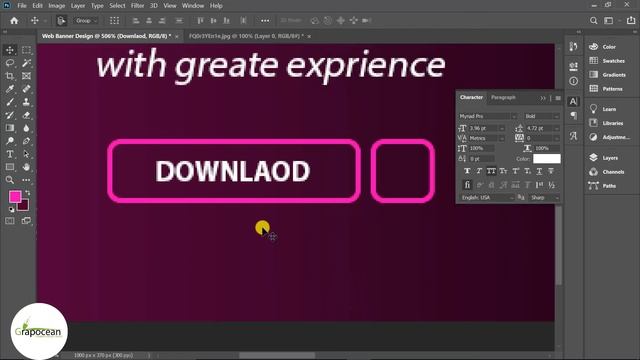This screenshot has width=640, height=360.
Task: Select the Clone Stamp tool
Action: (26, 102)
